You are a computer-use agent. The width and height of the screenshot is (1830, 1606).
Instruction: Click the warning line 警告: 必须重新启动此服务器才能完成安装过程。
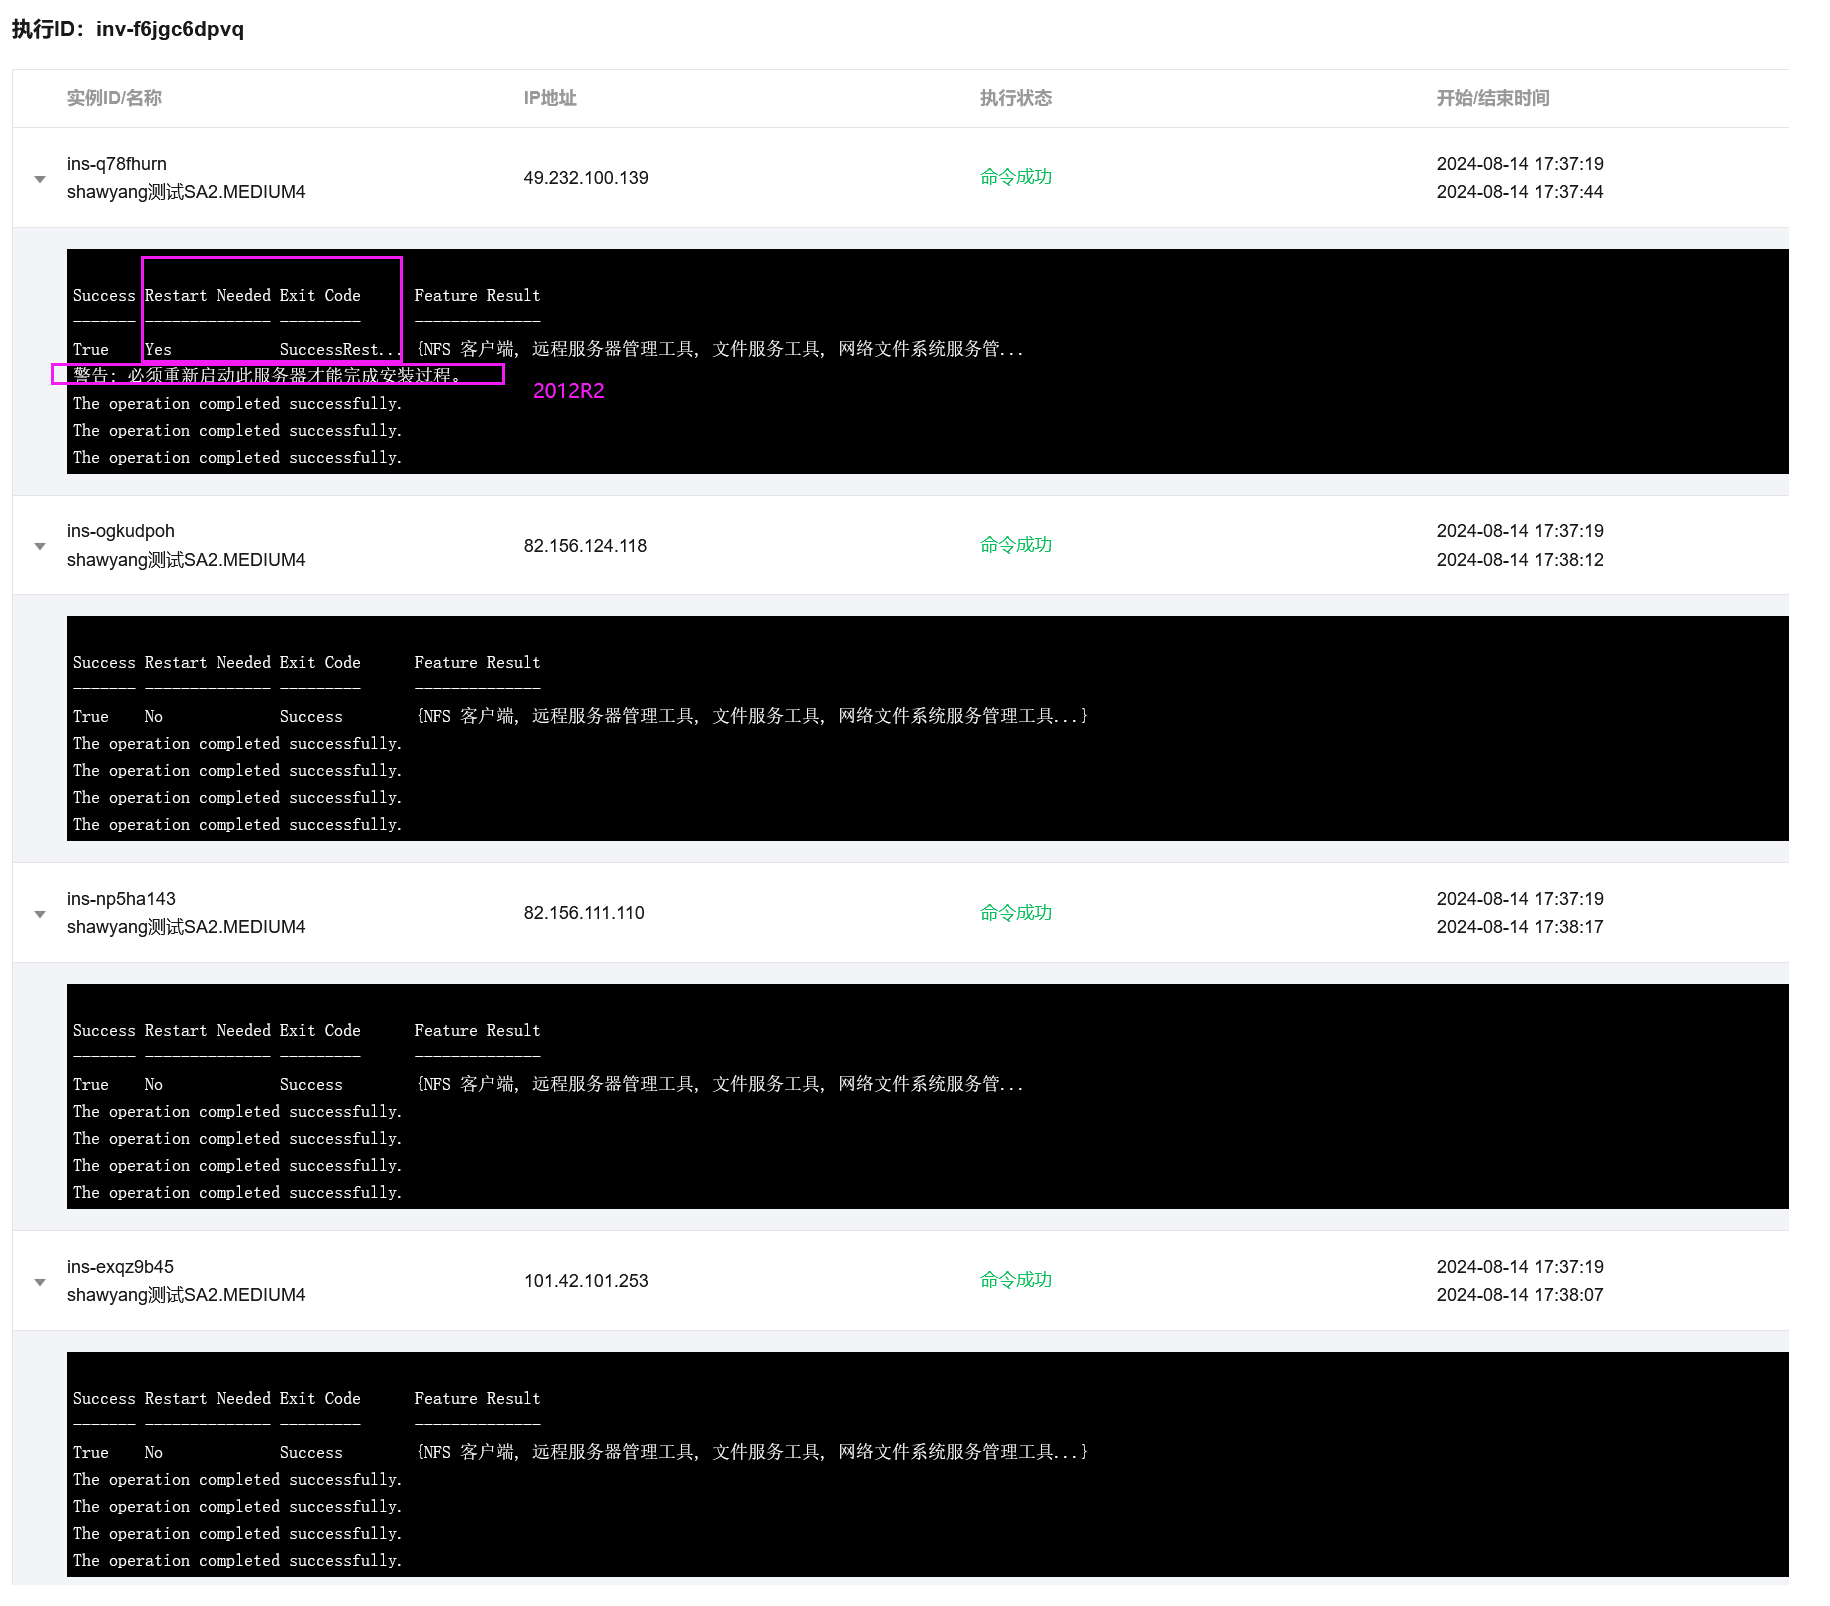pyautogui.click(x=267, y=375)
